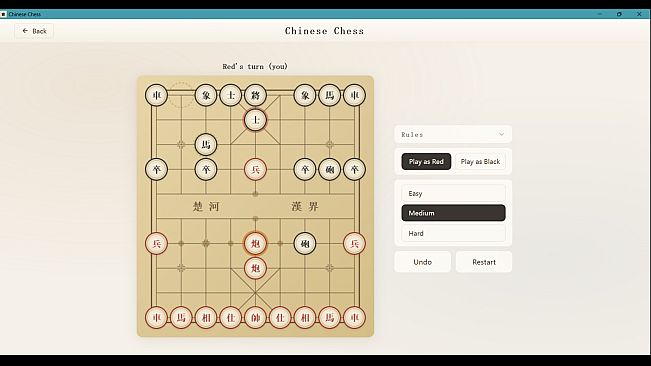Select the left red horse on the bottom row
This screenshot has width=651, height=366.
pos(181,317)
